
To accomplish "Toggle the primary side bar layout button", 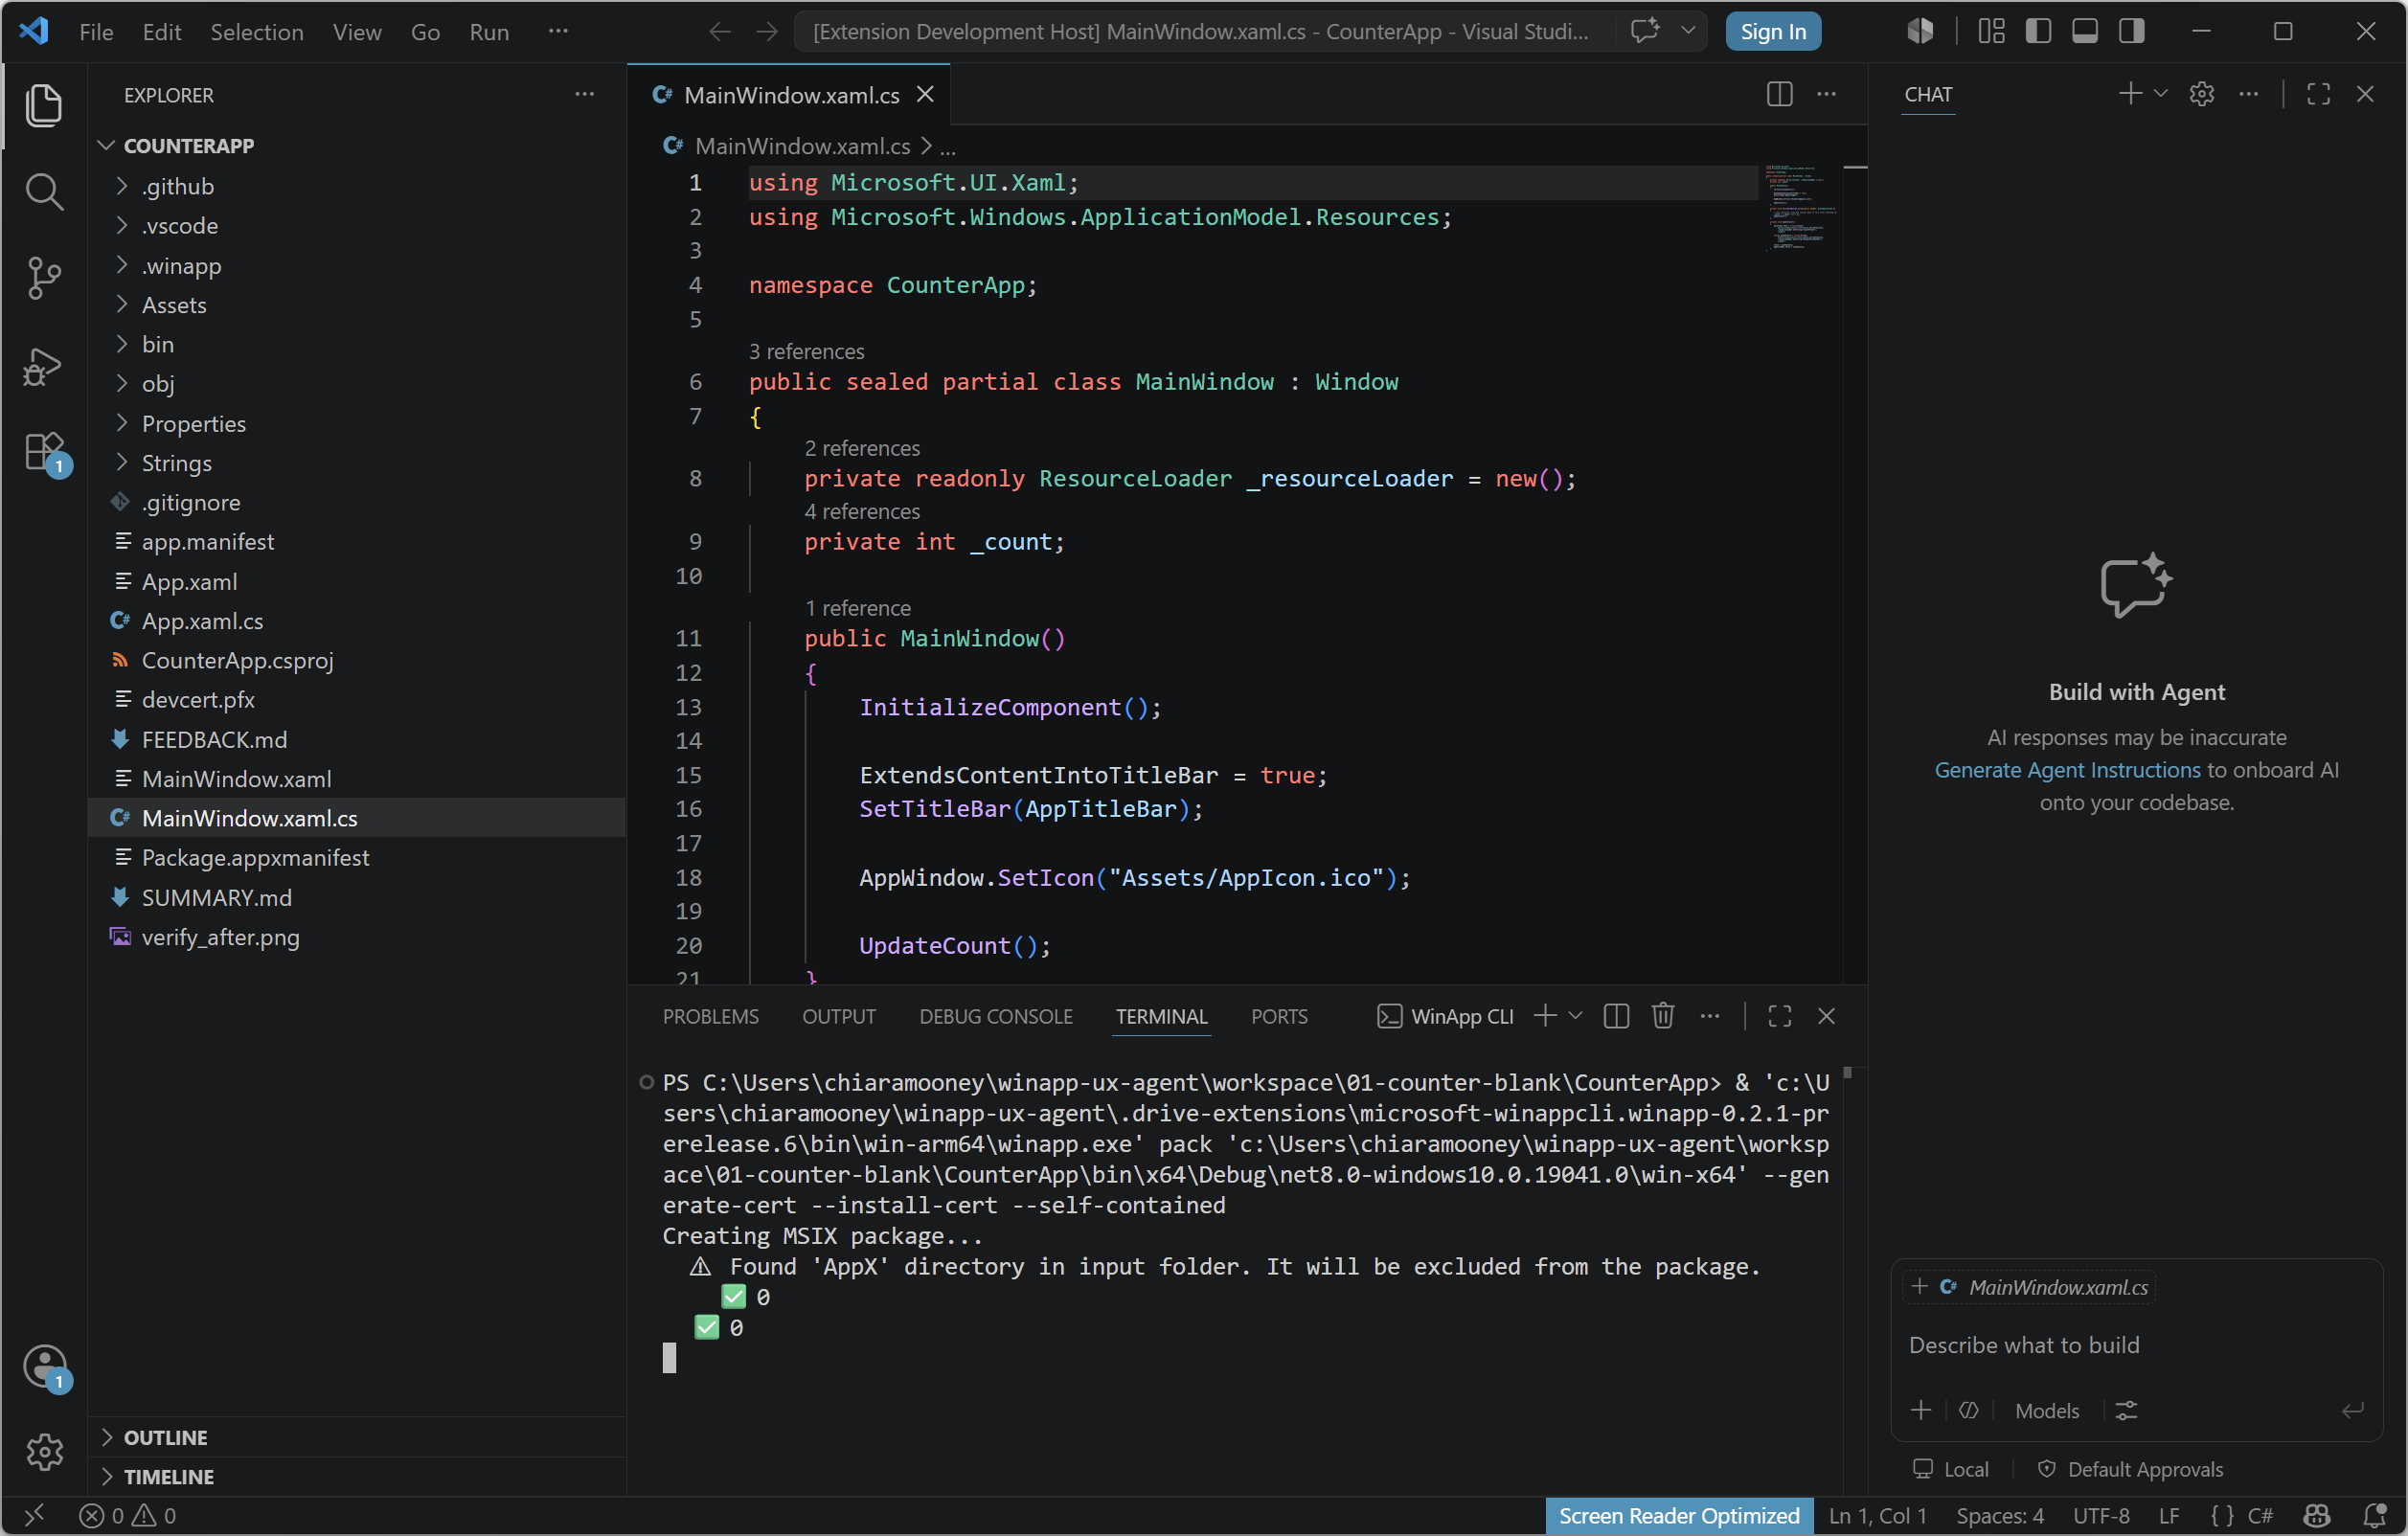I will [x=2038, y=31].
